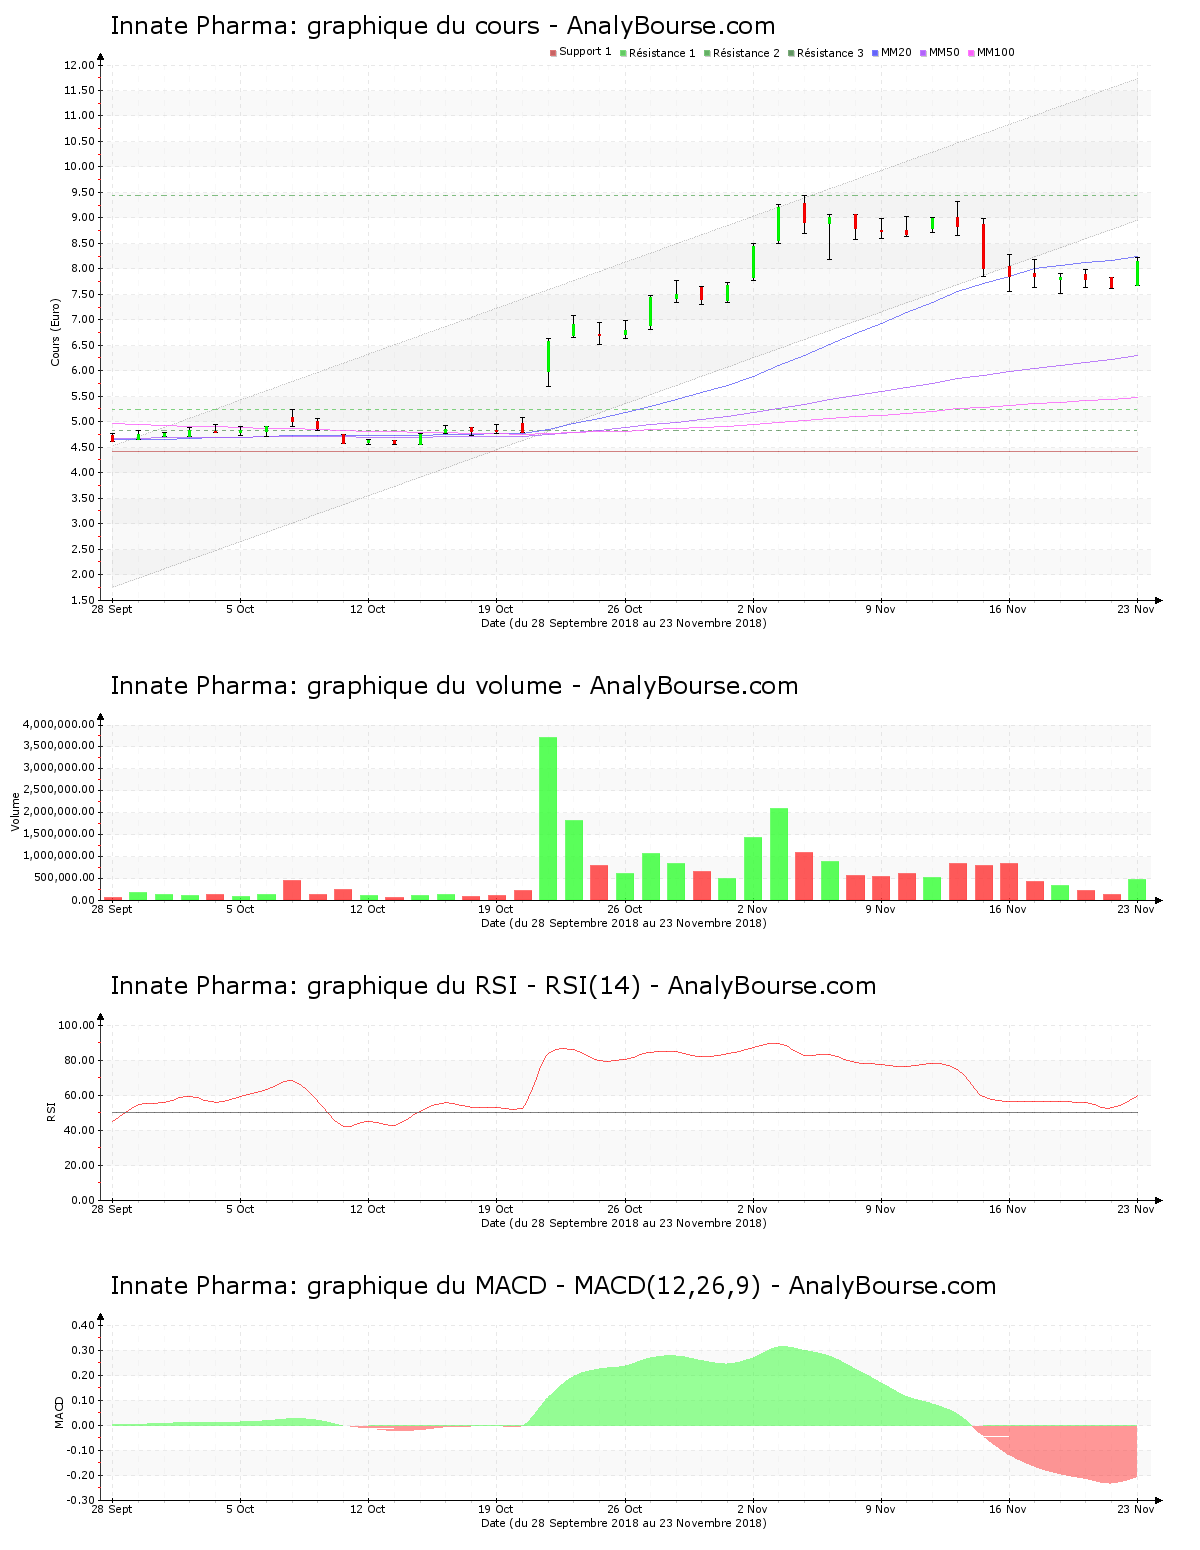
Task: Click the 'graphique du cours' chart title
Action: tap(443, 26)
